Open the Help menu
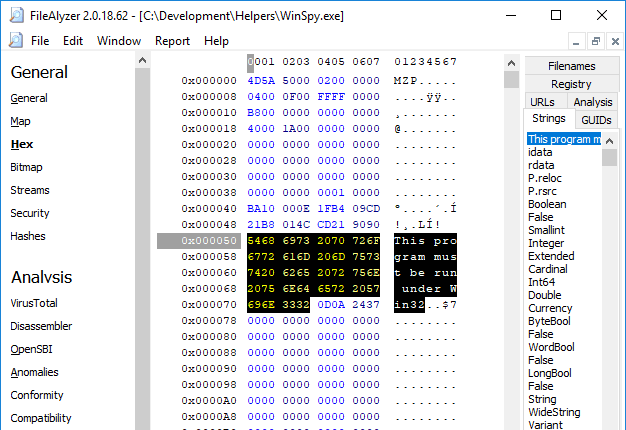The image size is (626, 430). (216, 41)
